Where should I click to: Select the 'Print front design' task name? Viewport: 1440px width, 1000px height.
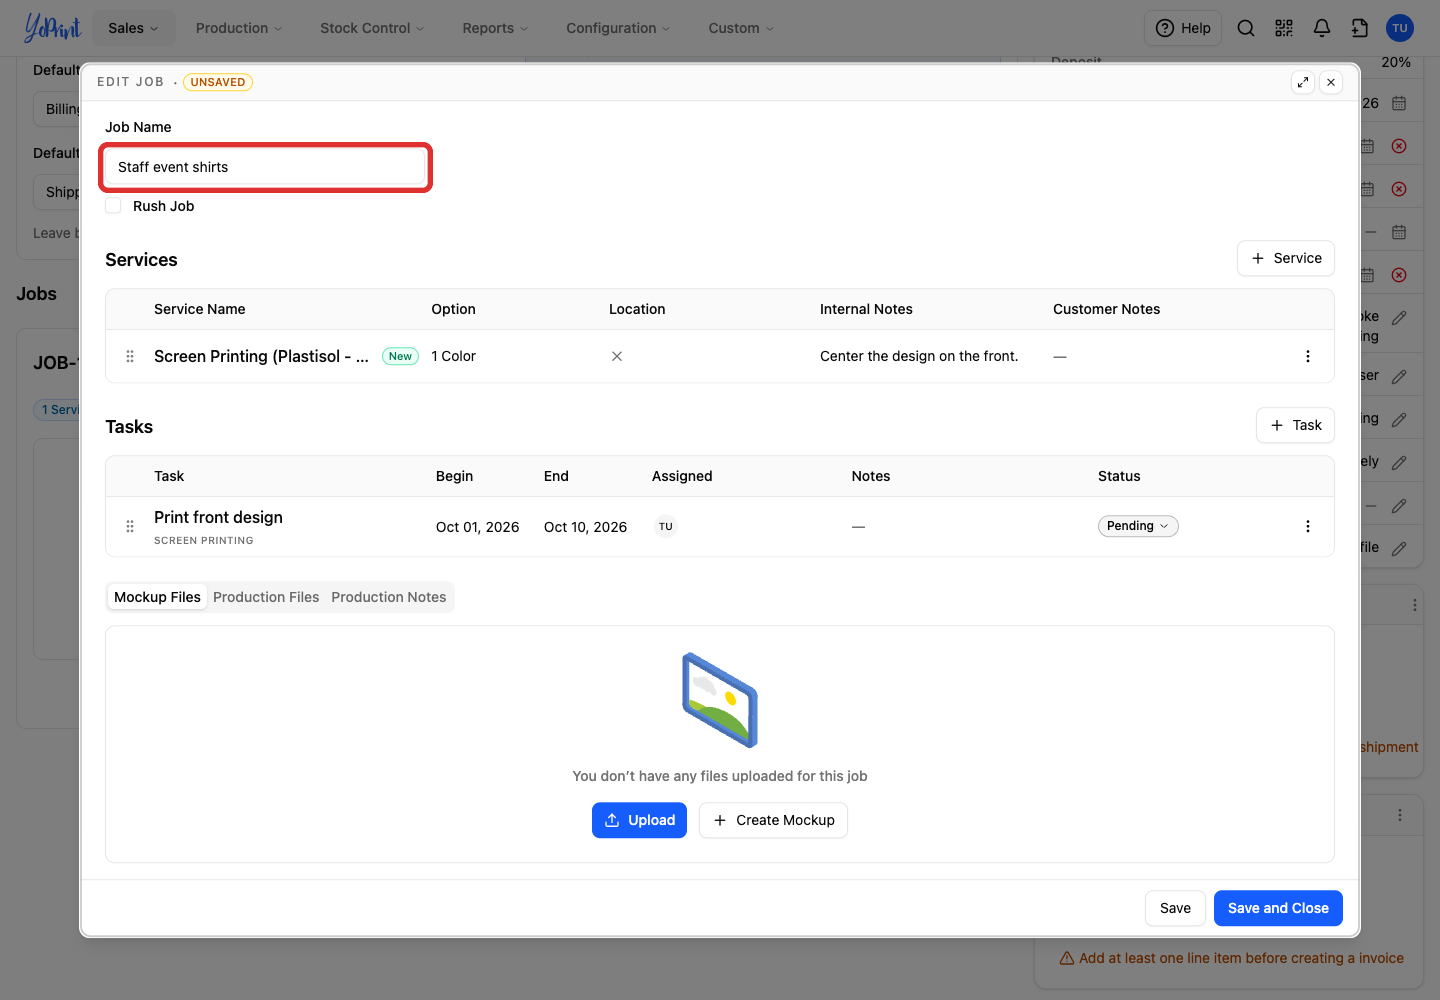coord(218,517)
